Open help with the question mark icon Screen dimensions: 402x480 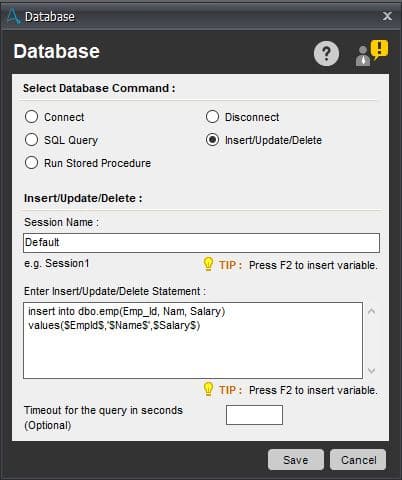coord(326,53)
